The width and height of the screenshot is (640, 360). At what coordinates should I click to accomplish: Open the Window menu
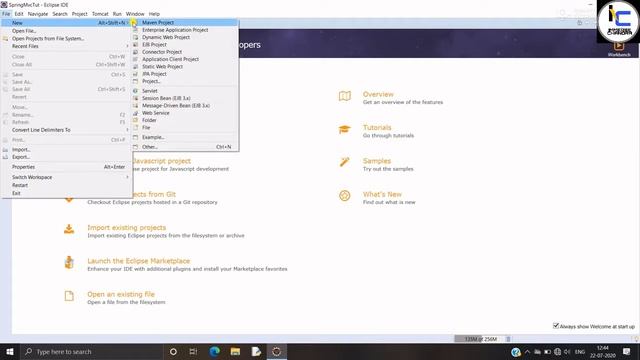[x=135, y=14]
